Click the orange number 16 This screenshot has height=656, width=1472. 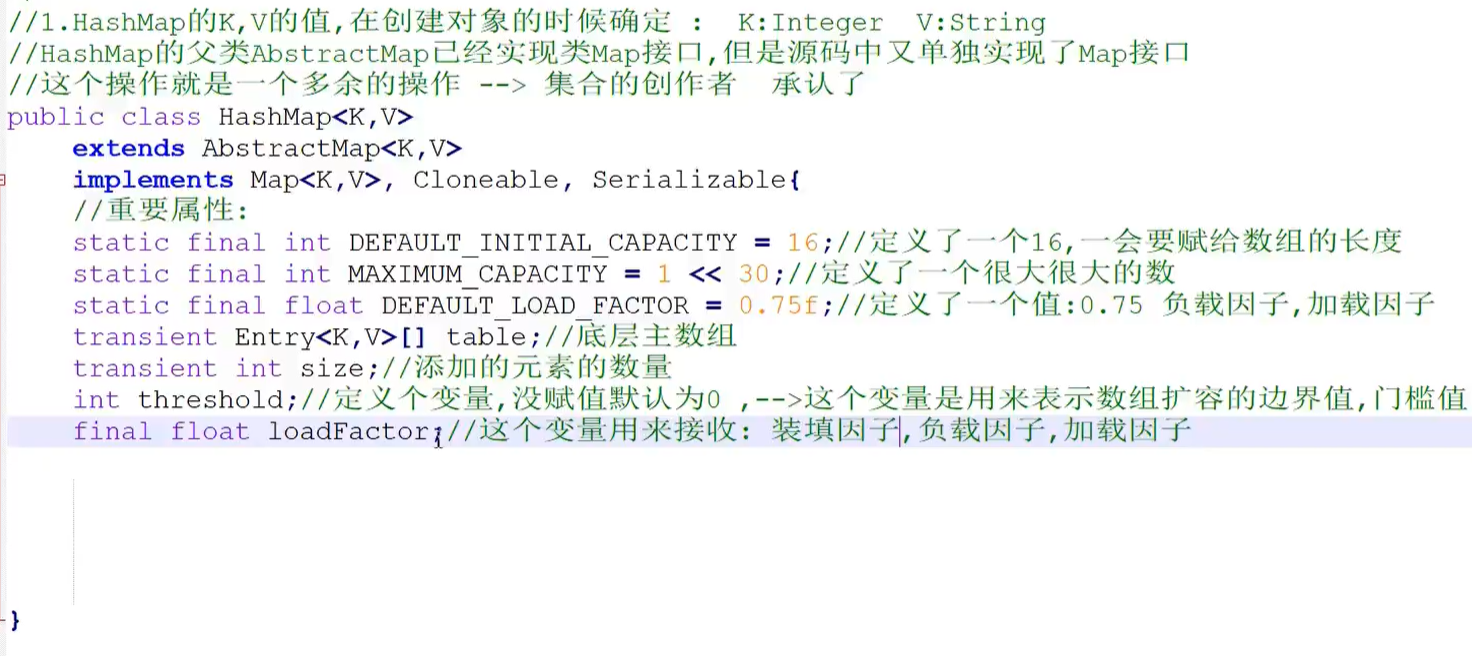point(803,243)
